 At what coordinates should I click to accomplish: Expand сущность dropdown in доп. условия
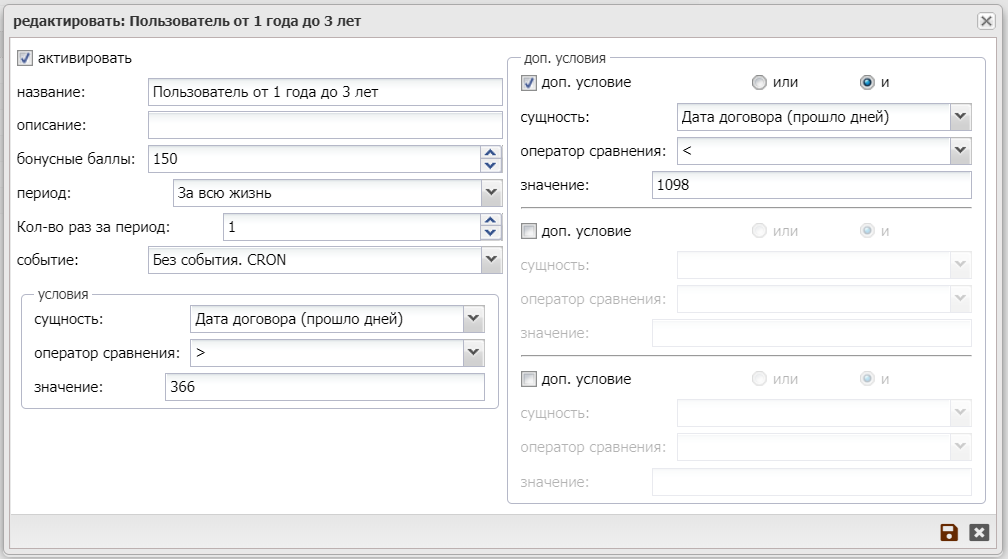pos(960,117)
